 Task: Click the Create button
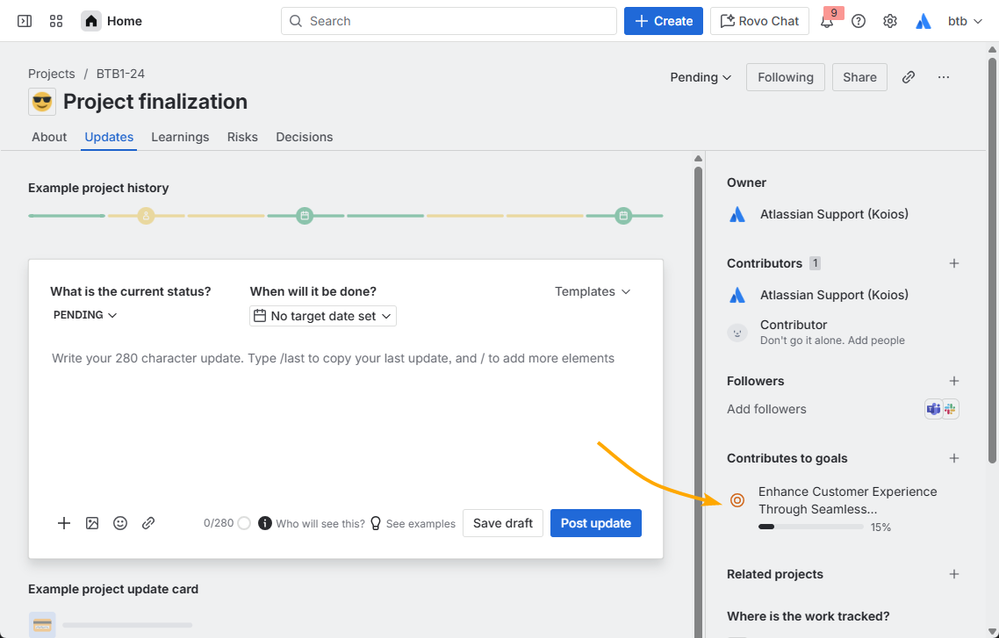point(663,21)
